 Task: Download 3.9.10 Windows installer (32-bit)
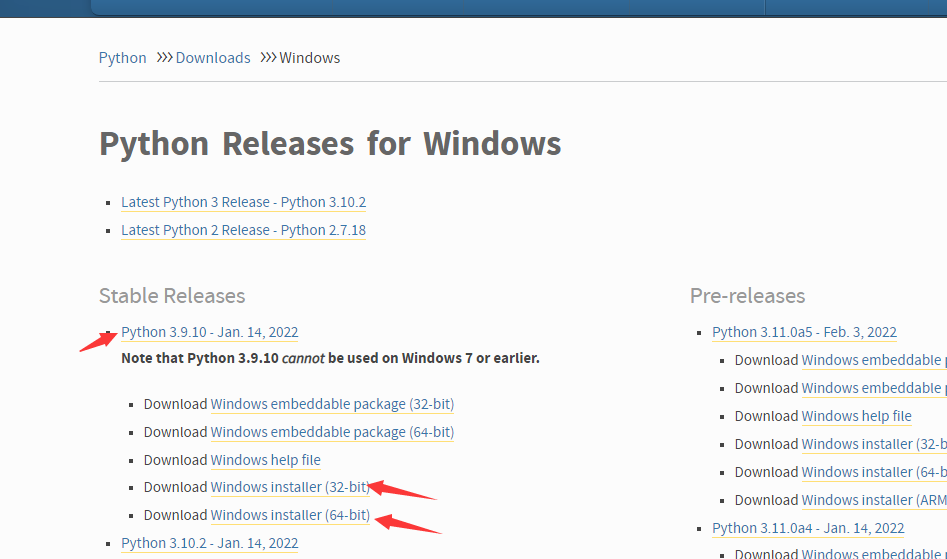pyautogui.click(x=290, y=487)
